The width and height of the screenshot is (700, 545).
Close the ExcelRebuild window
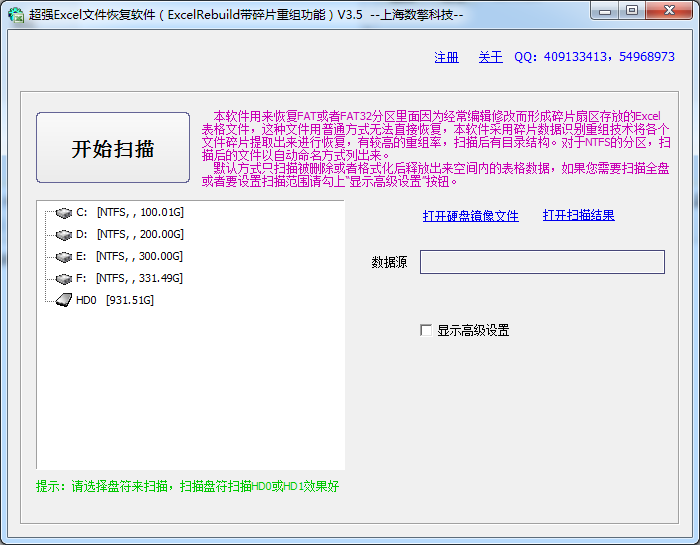[x=668, y=11]
